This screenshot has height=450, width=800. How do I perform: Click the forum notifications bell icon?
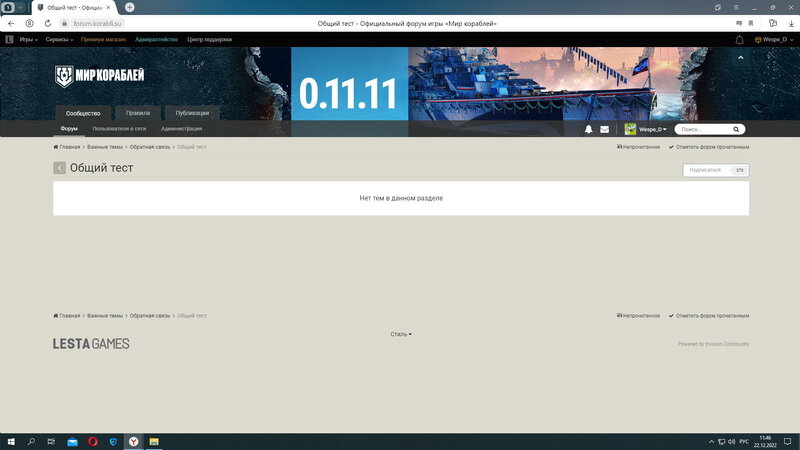(x=588, y=129)
